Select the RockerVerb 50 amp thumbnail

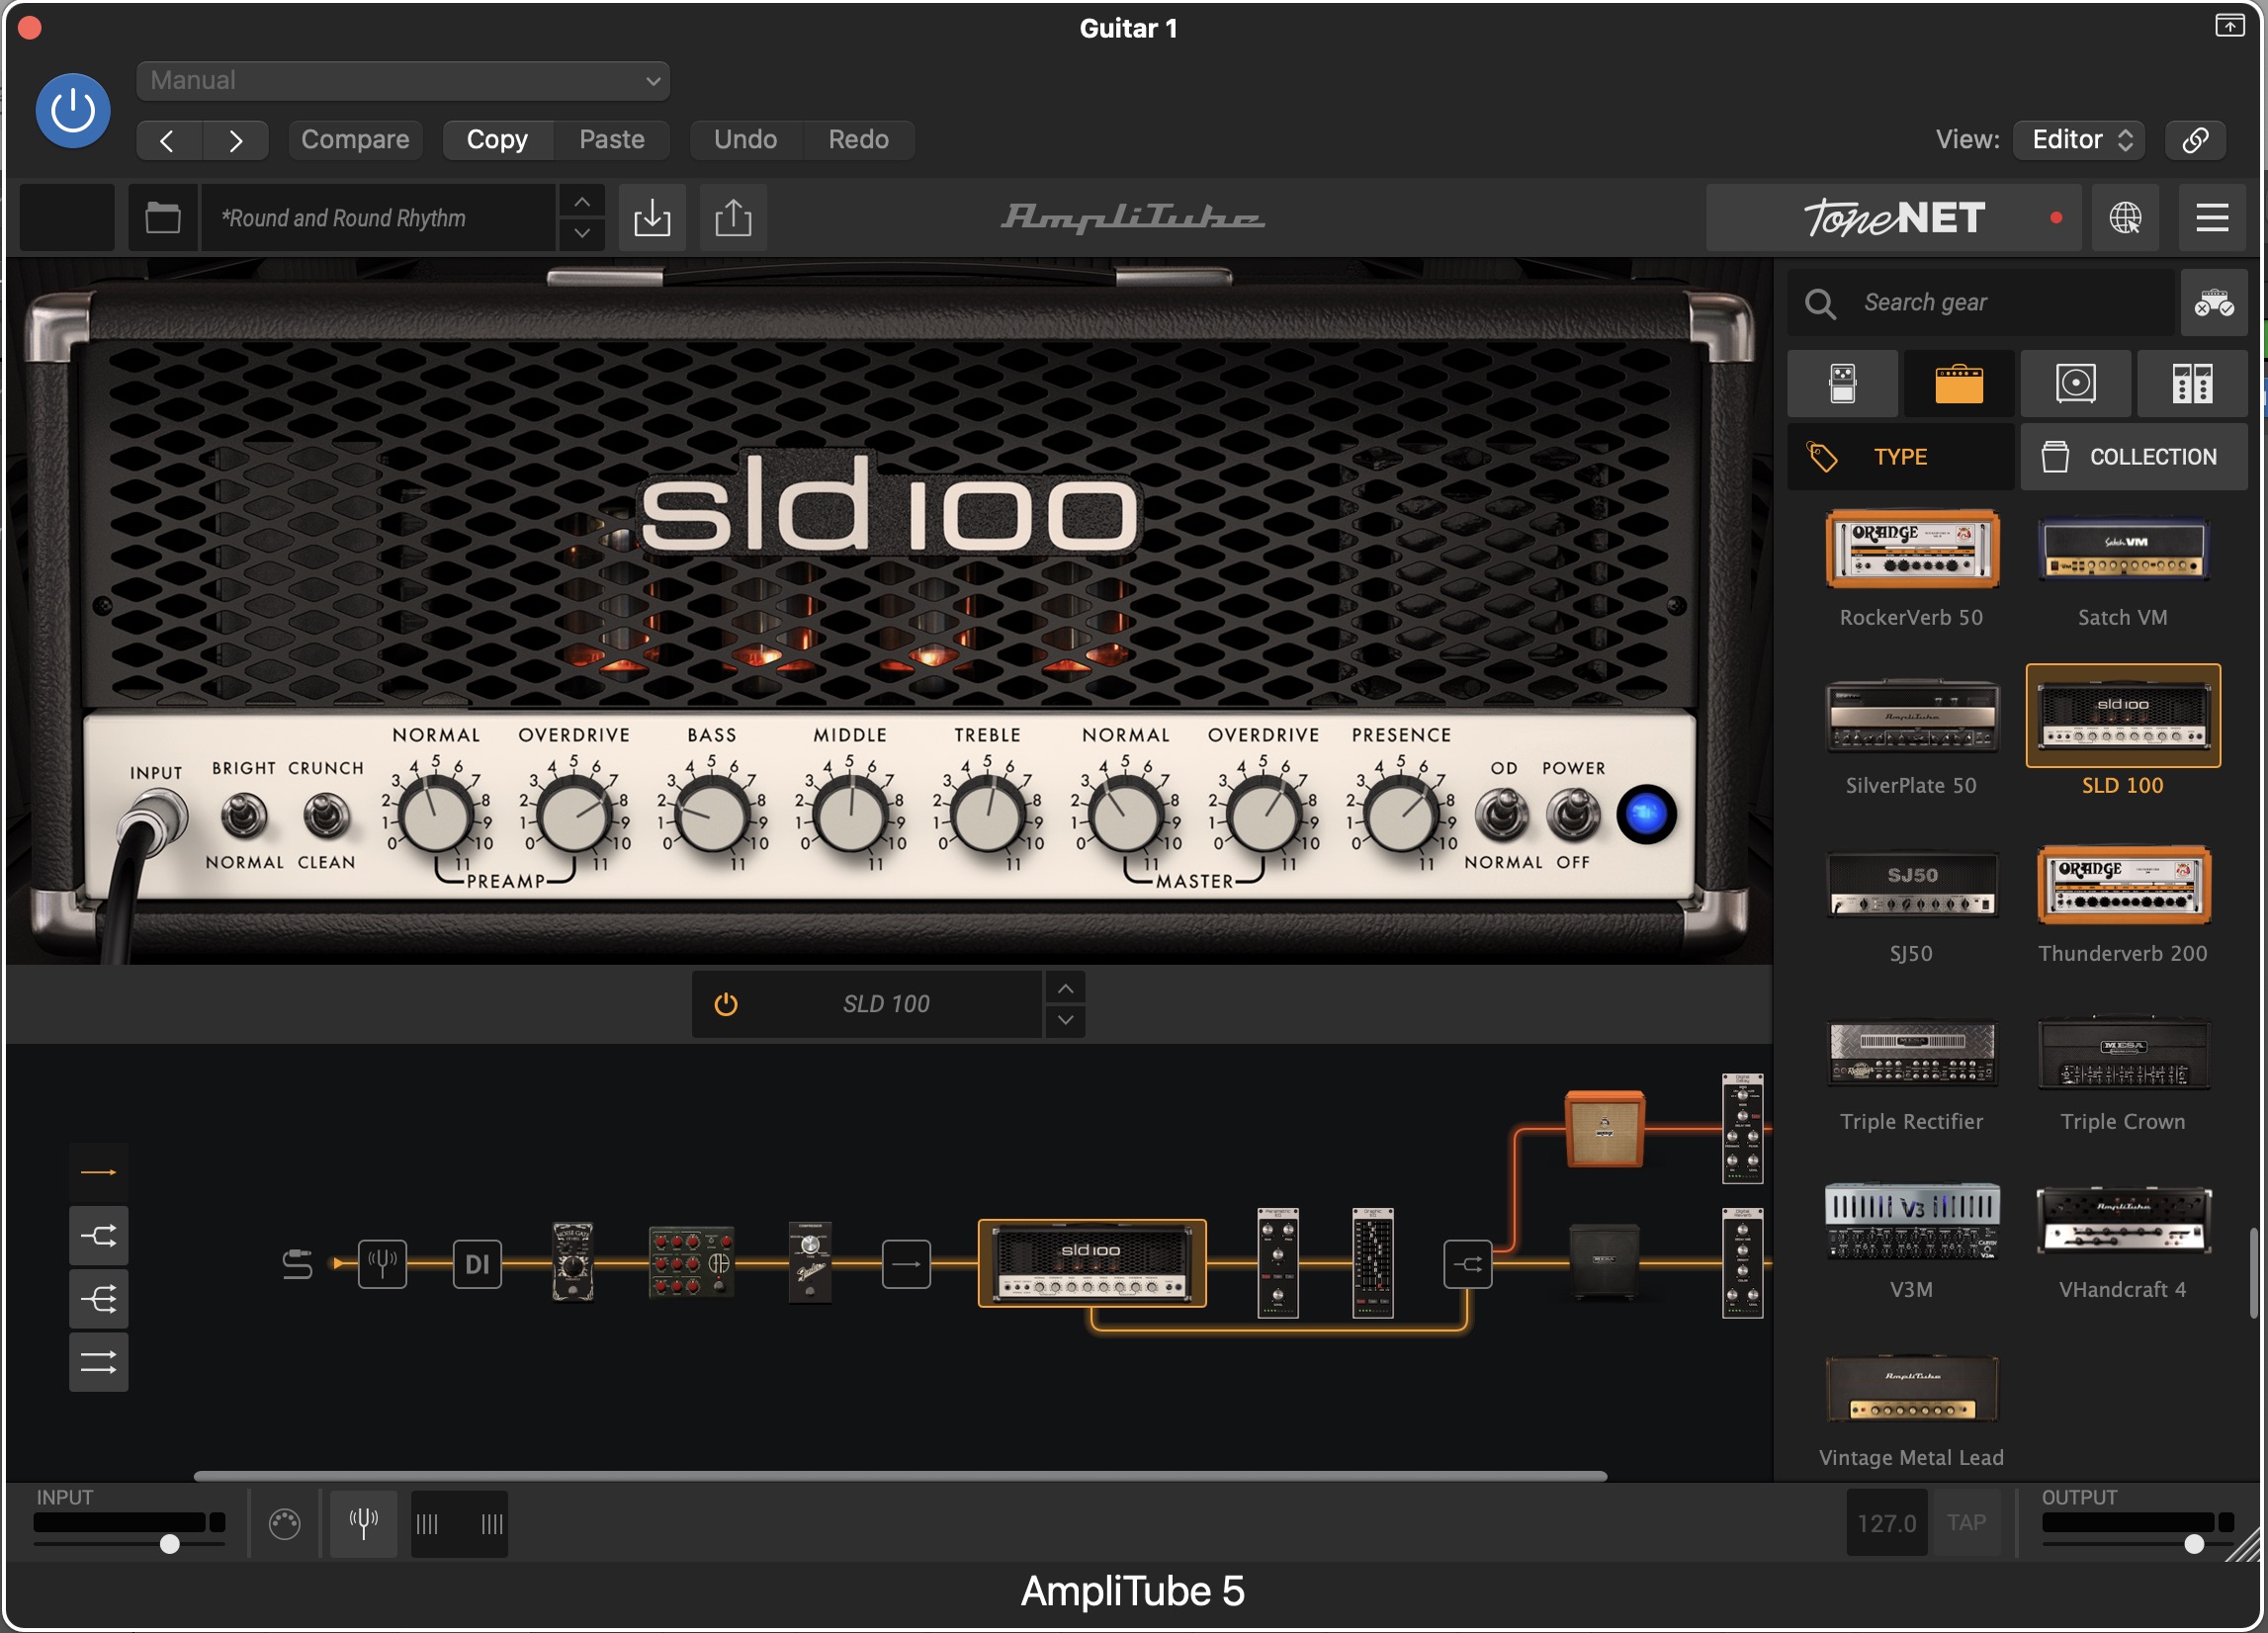(x=1912, y=549)
